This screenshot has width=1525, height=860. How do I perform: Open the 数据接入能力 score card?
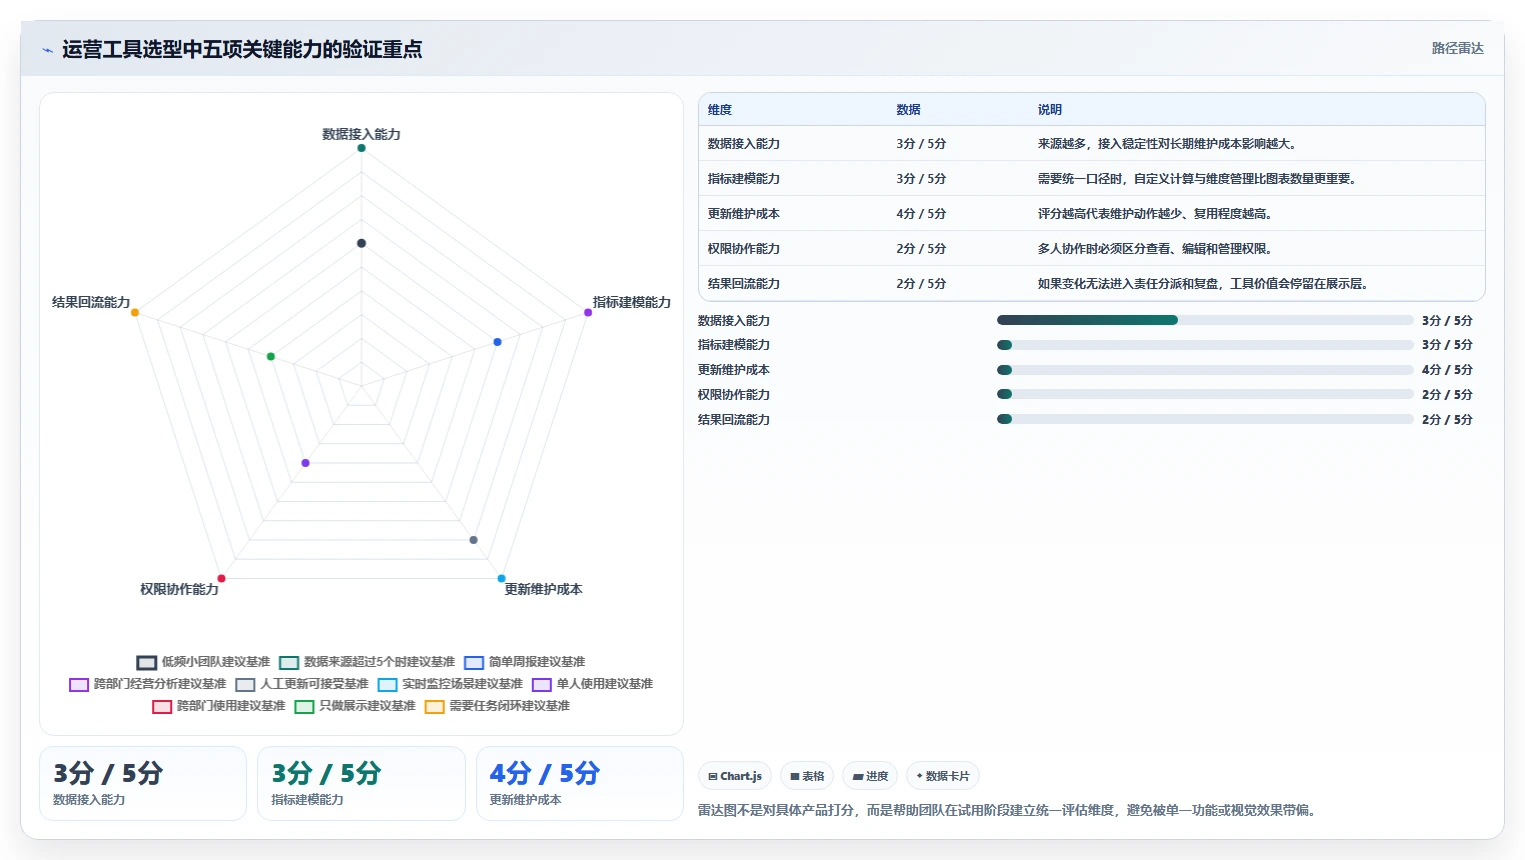click(x=143, y=783)
